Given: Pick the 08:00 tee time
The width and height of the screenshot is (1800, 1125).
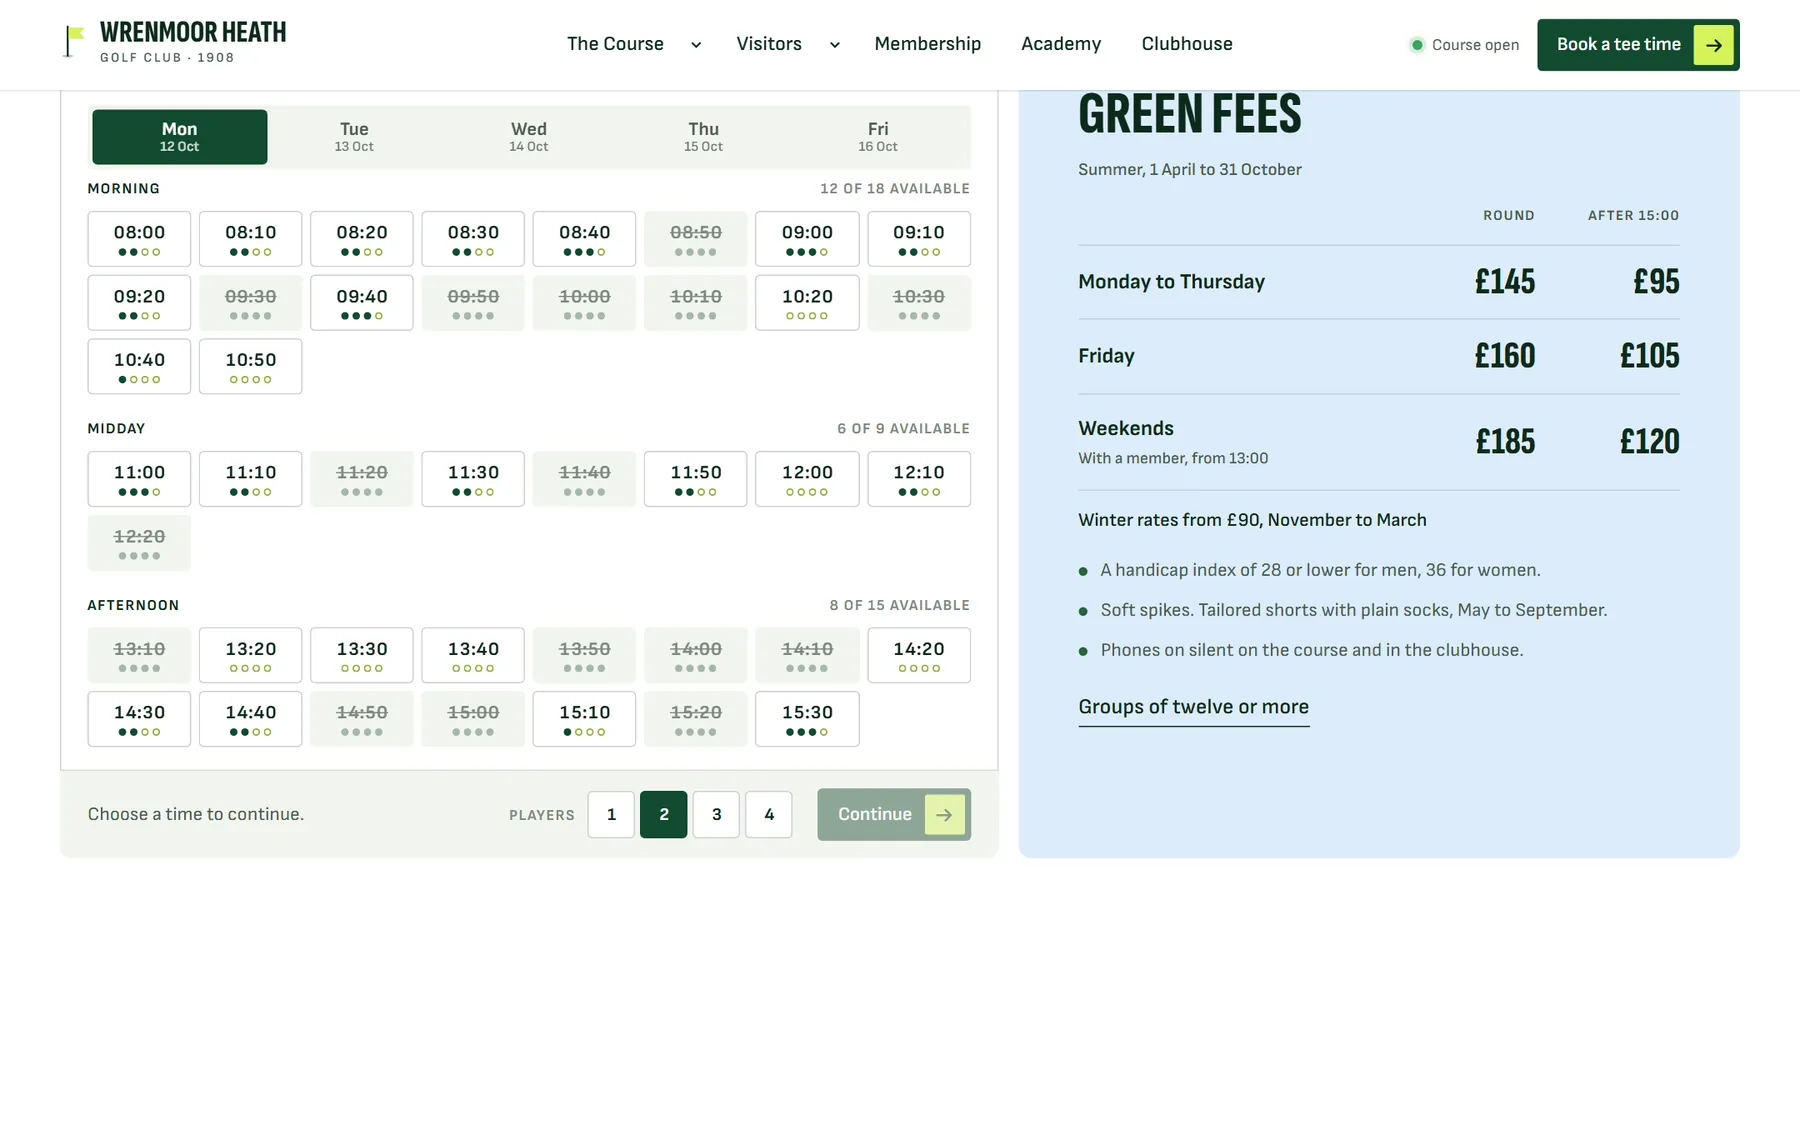Looking at the screenshot, I should coord(139,239).
